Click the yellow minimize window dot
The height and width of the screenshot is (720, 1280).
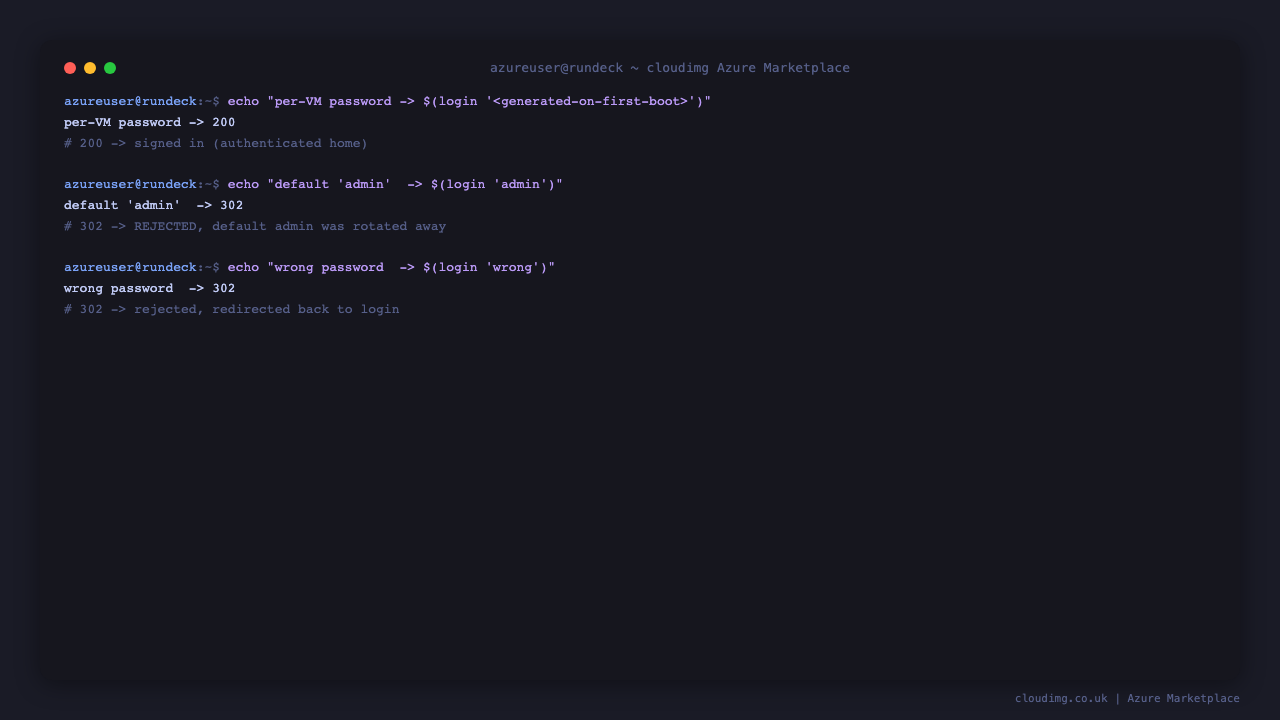click(90, 68)
